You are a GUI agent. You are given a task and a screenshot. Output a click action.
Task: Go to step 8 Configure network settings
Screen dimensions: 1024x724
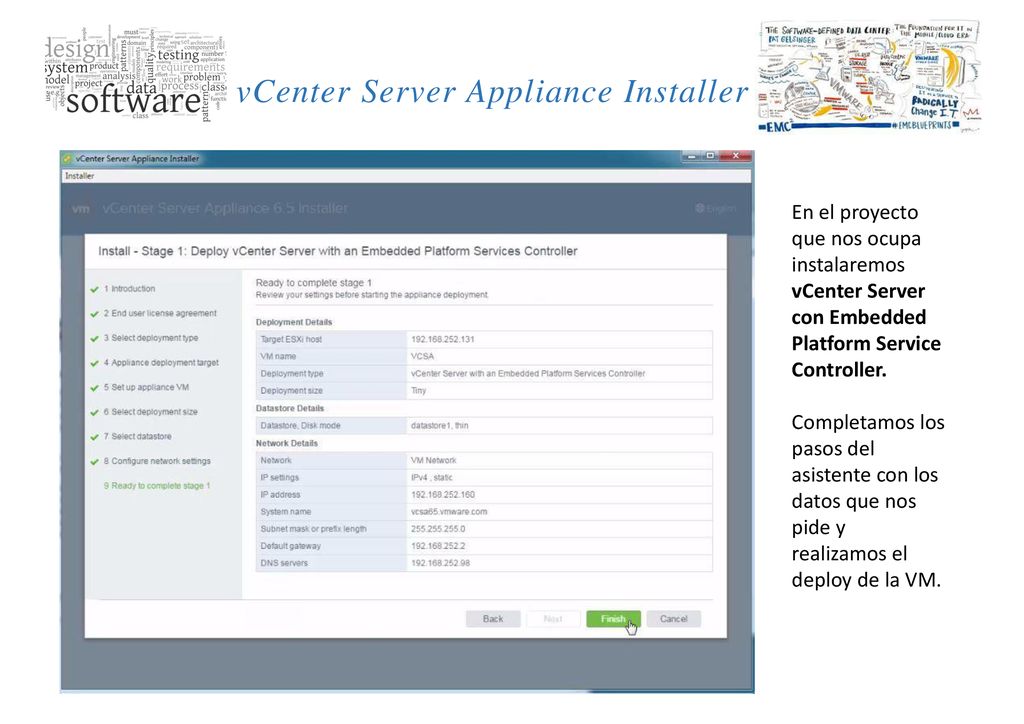coord(157,461)
